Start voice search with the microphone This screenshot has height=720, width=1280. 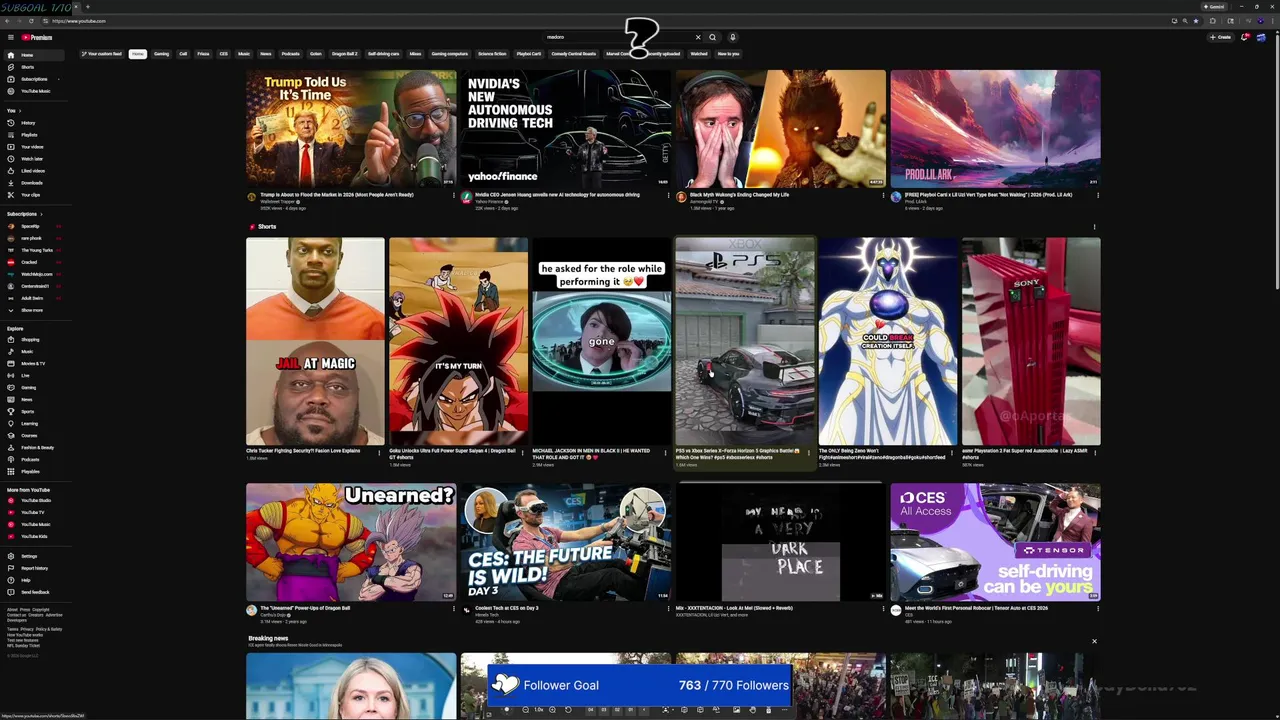tap(732, 37)
